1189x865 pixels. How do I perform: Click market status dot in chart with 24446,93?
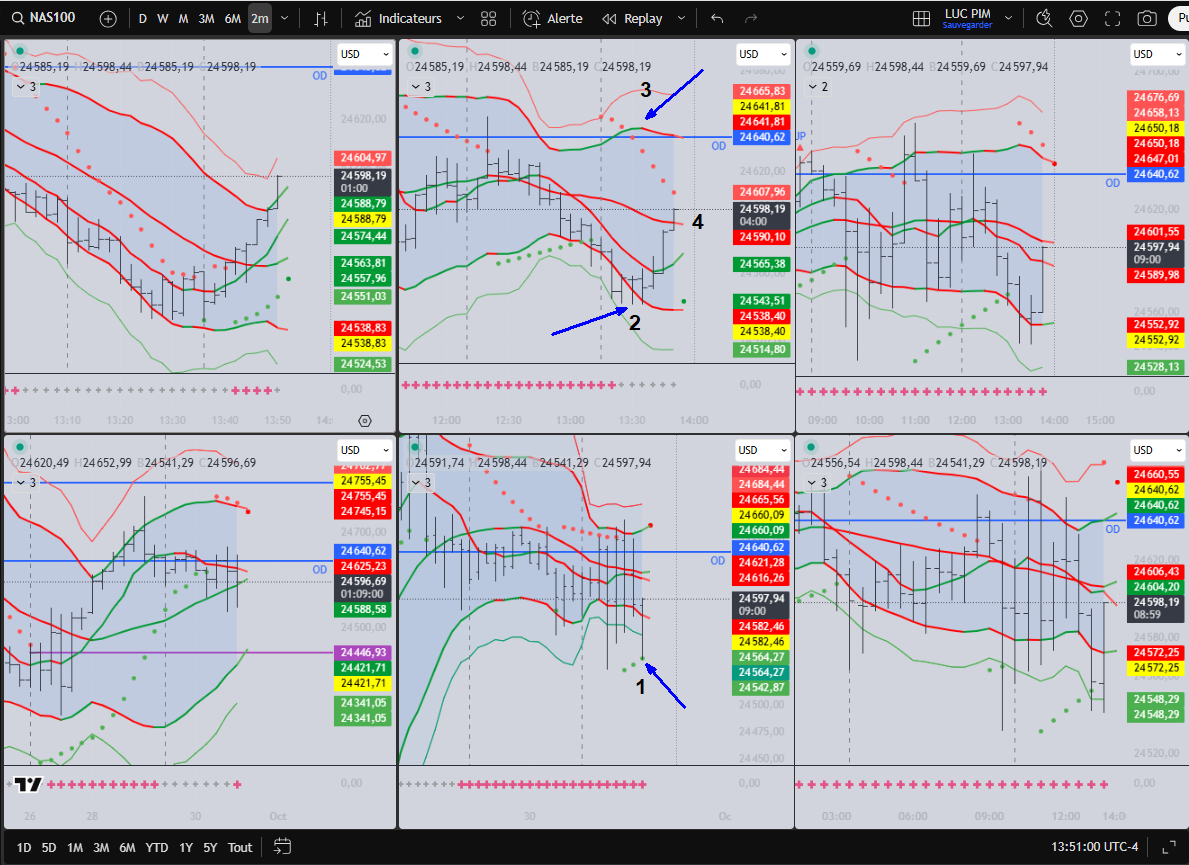20,447
